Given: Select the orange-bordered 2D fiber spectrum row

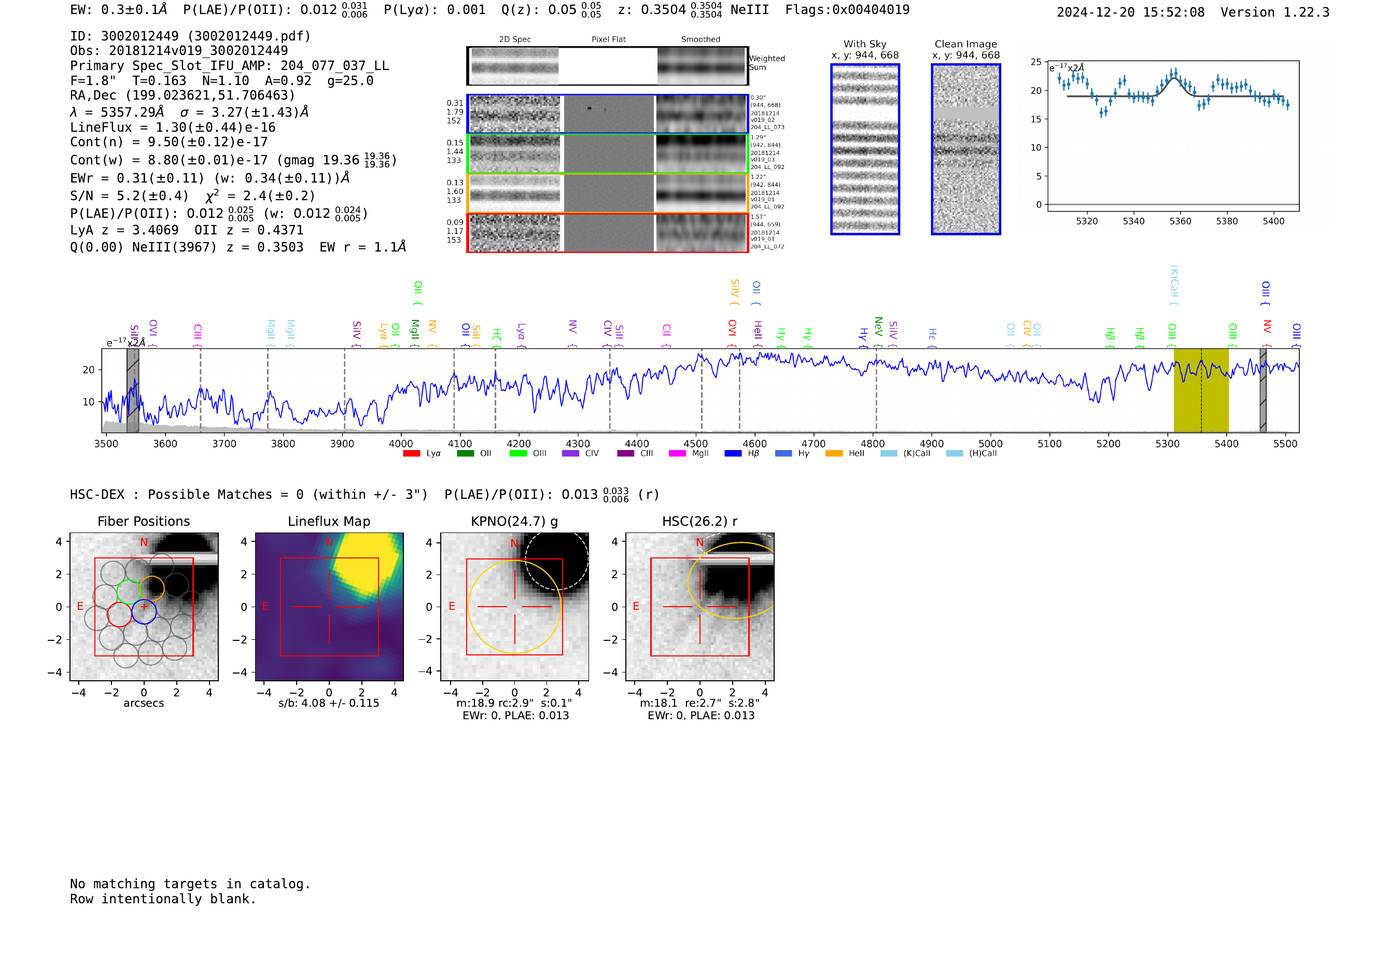Looking at the screenshot, I should 608,193.
